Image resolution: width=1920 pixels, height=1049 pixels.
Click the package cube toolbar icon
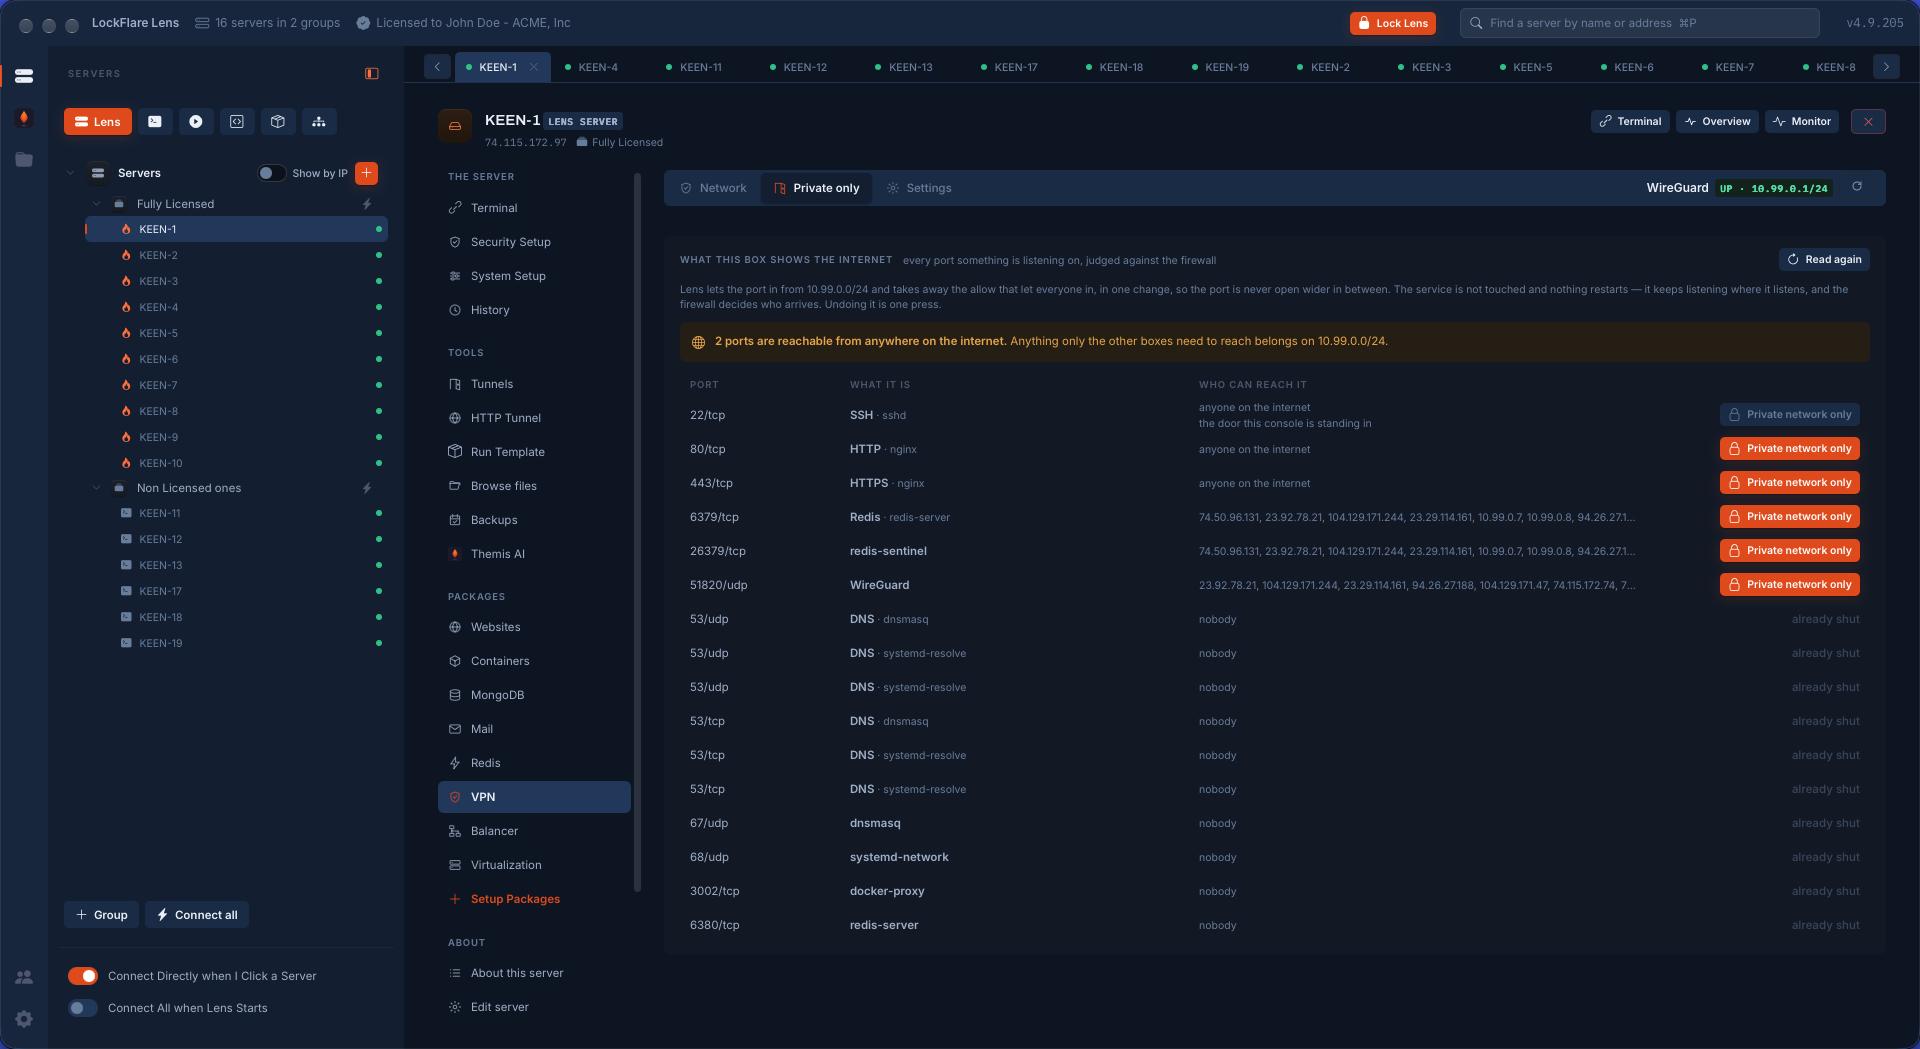point(278,122)
